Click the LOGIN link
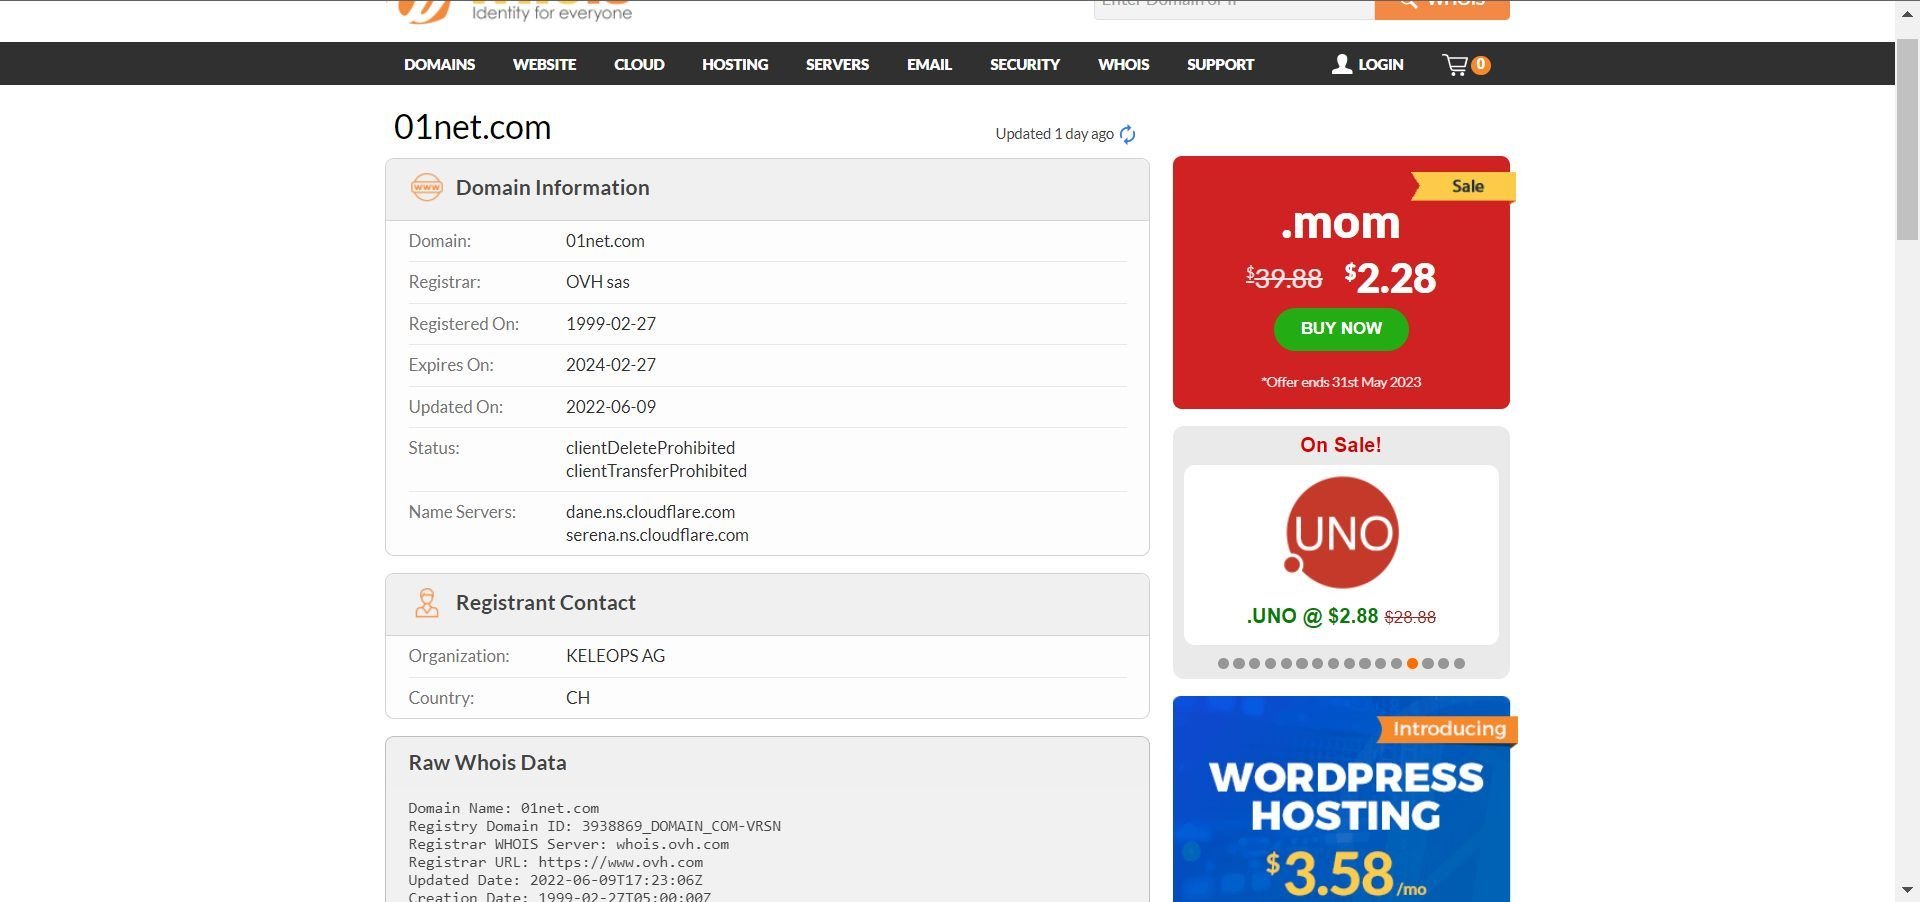This screenshot has height=902, width=1920. (x=1380, y=64)
